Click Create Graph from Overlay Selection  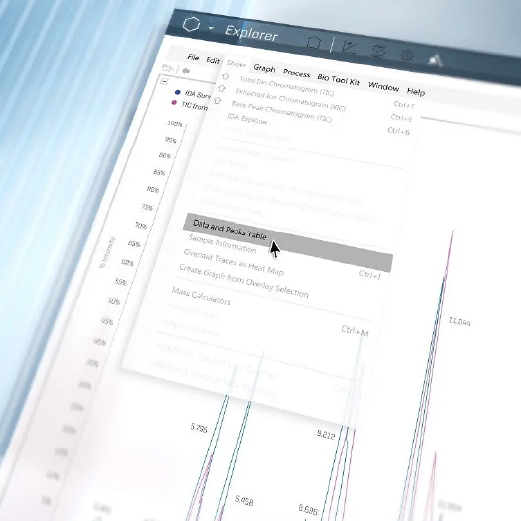click(244, 281)
